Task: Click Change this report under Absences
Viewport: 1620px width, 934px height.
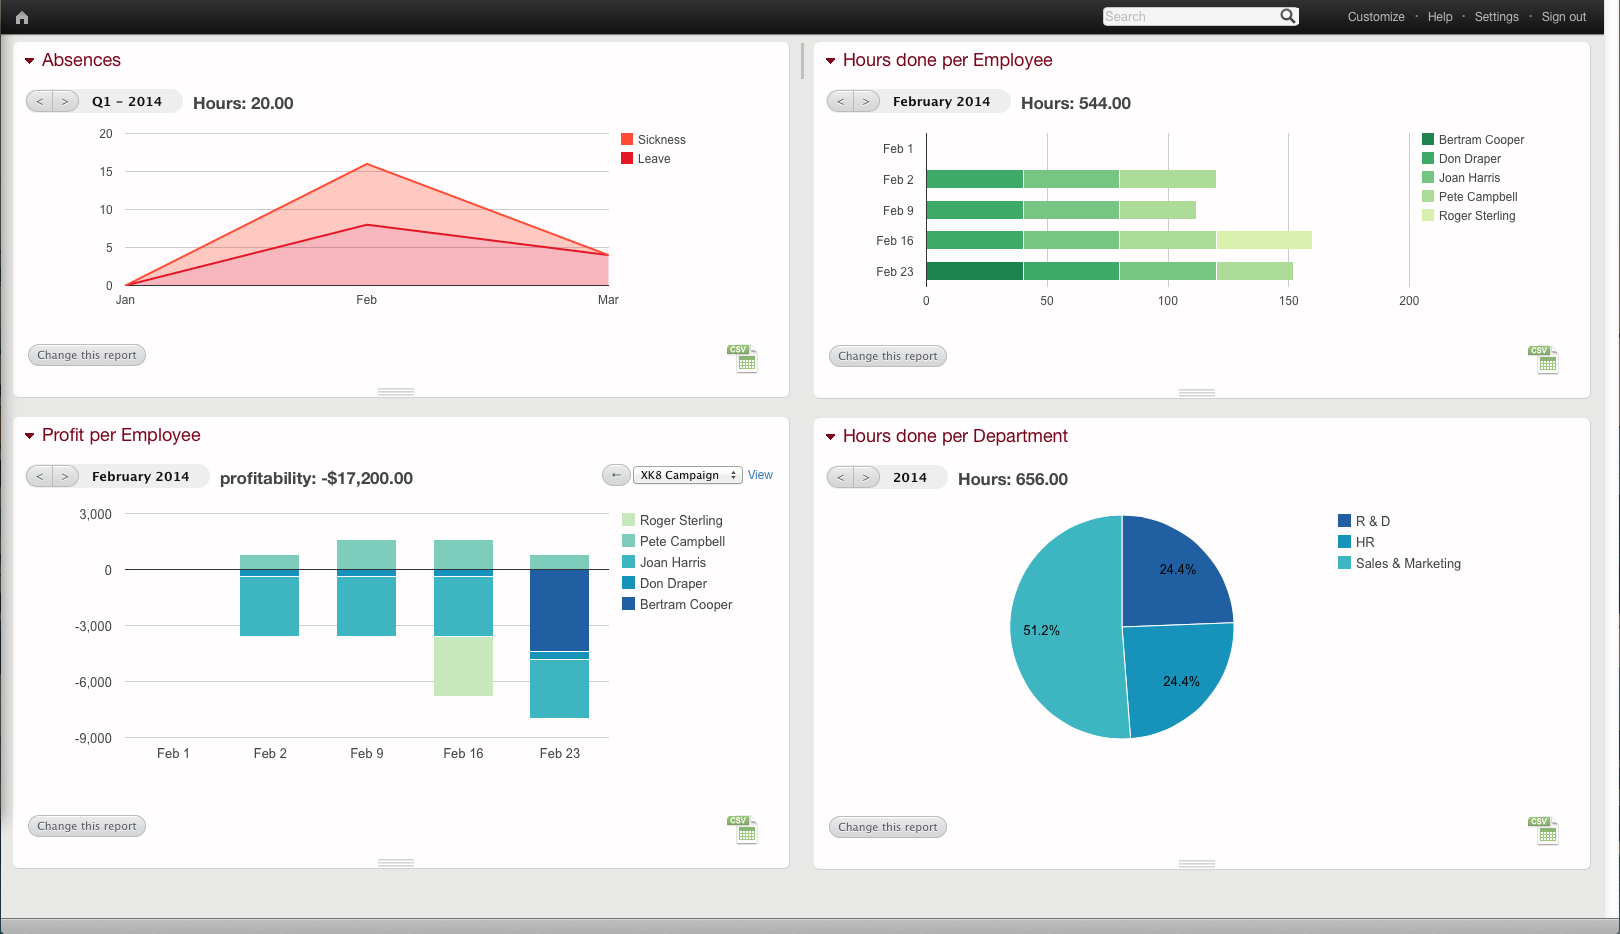Action: (87, 355)
